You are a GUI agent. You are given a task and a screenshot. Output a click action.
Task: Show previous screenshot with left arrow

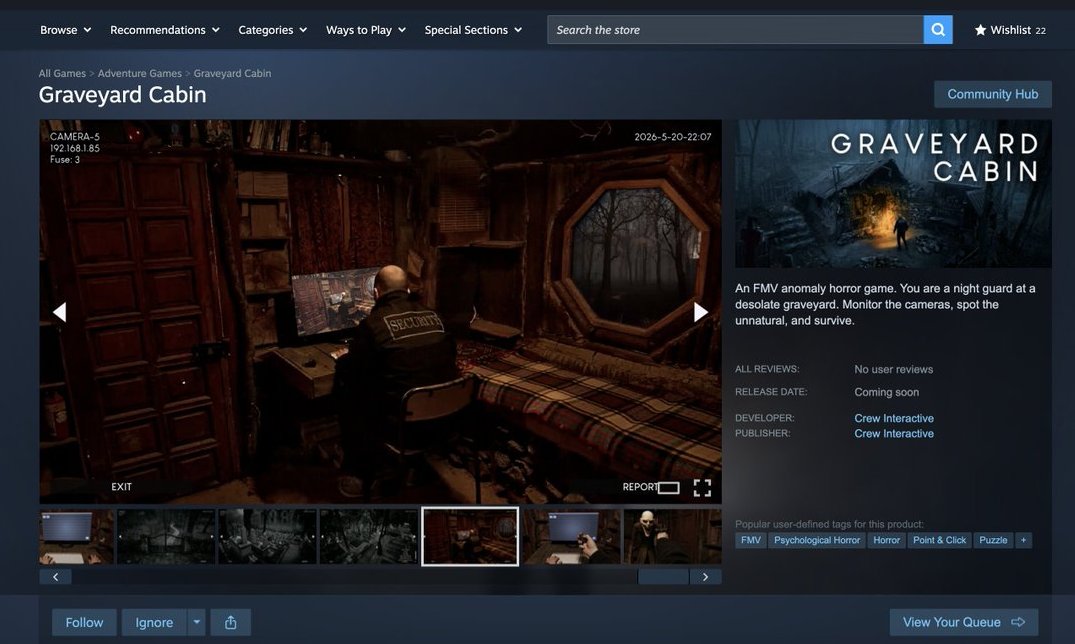click(x=60, y=312)
